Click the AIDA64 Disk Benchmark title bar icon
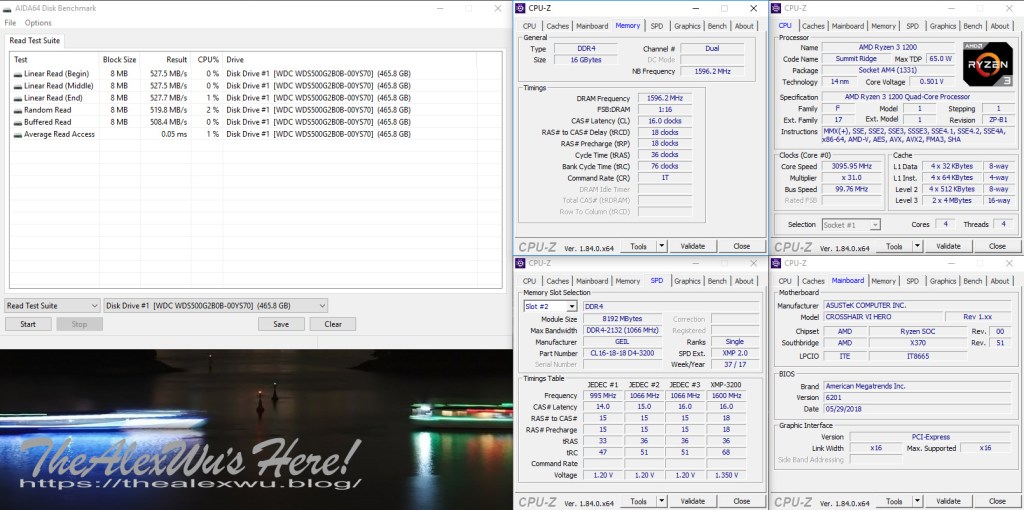Viewport: 1024px width, 510px height. tap(8, 8)
